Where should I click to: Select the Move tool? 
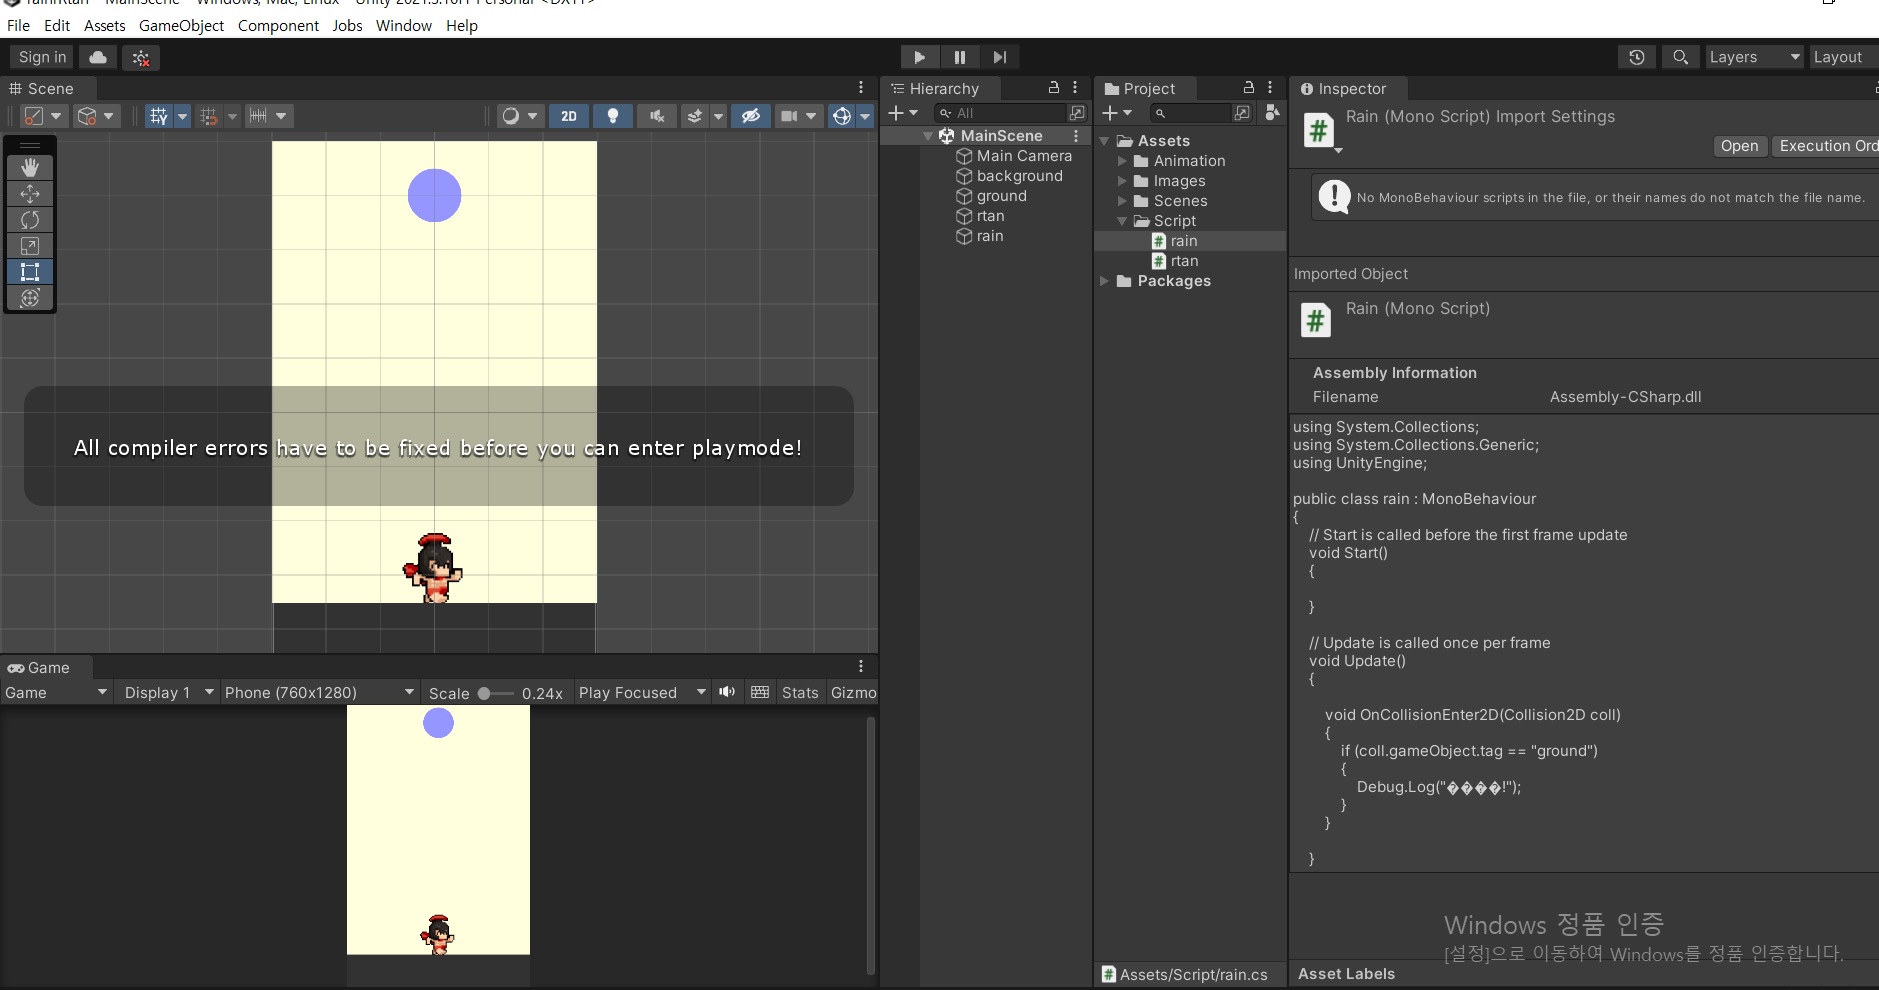coord(30,193)
